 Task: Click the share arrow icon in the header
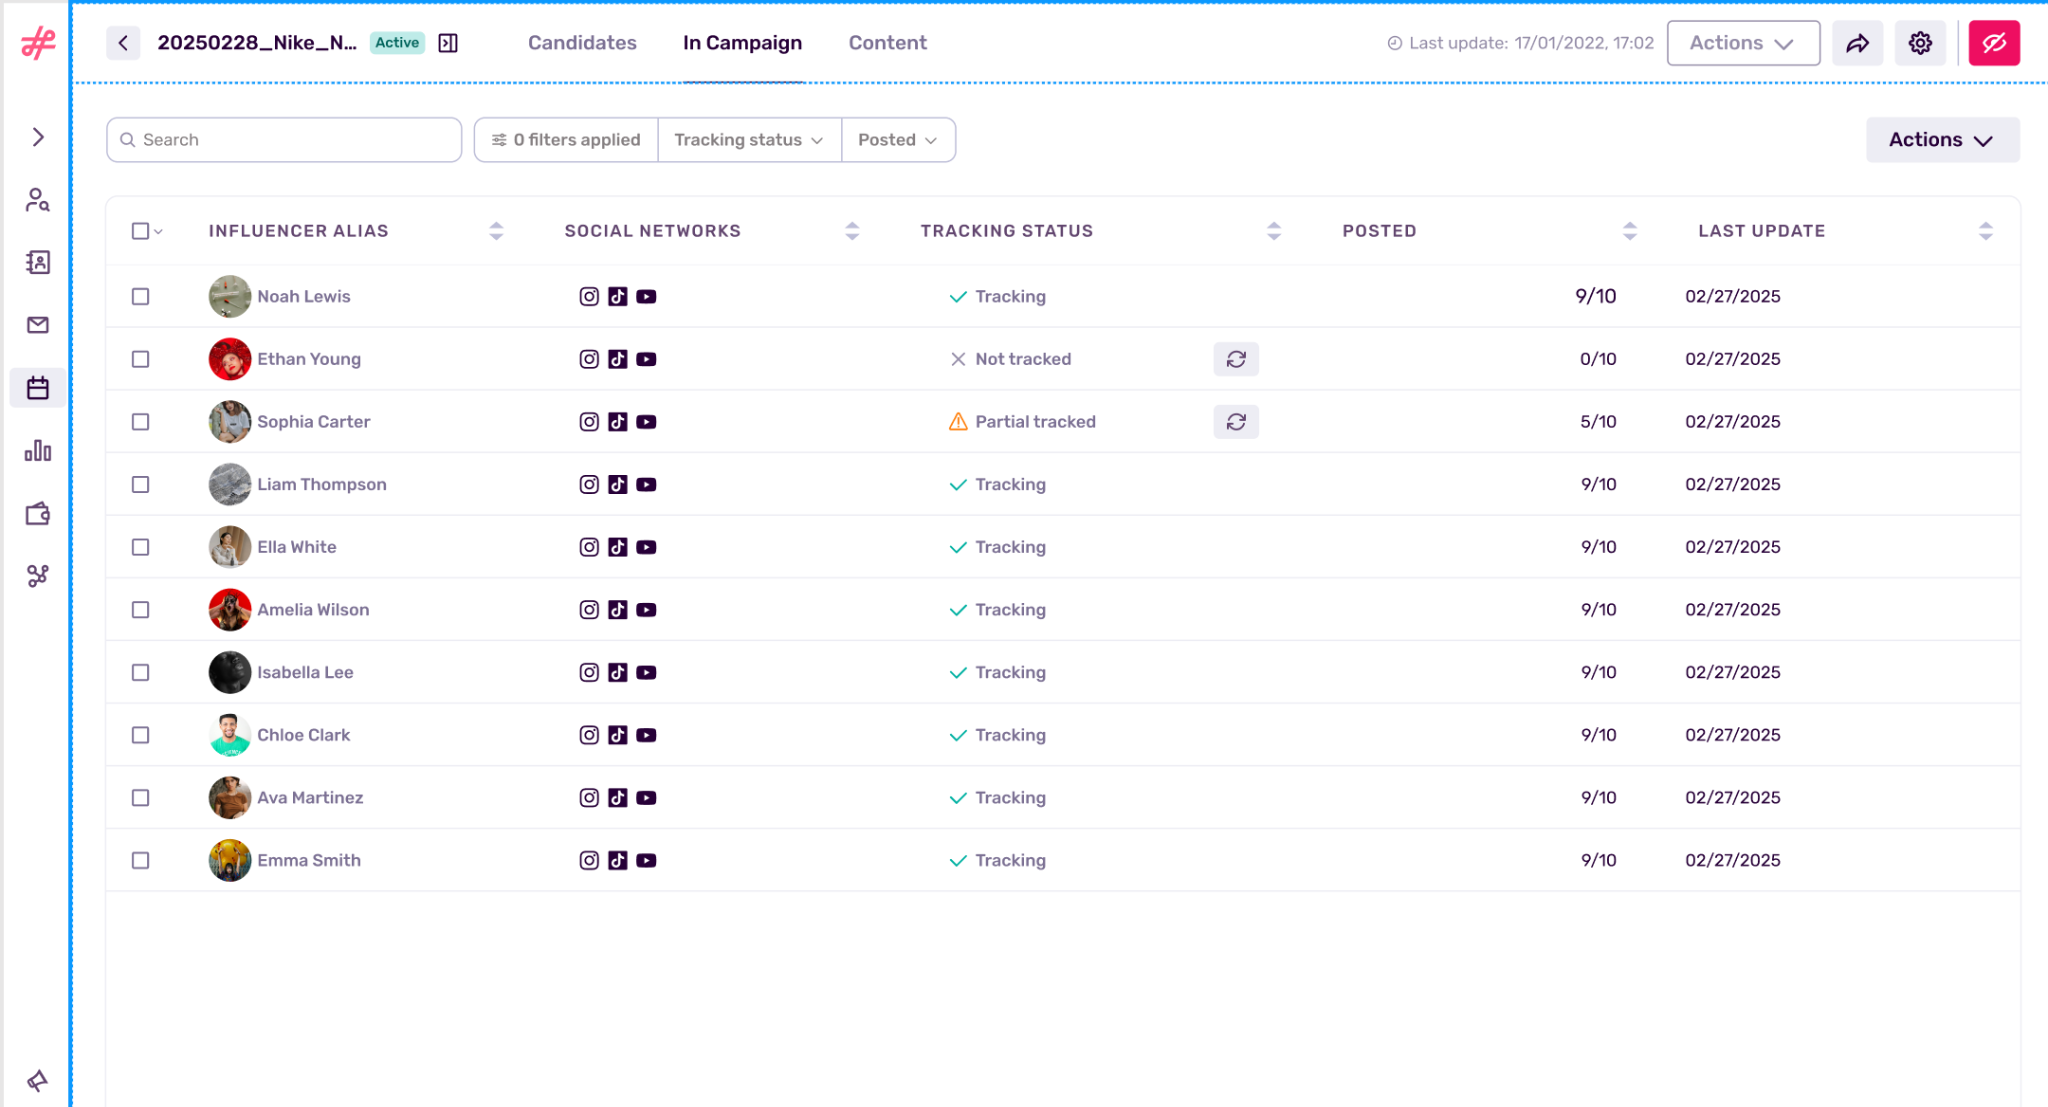(1857, 43)
